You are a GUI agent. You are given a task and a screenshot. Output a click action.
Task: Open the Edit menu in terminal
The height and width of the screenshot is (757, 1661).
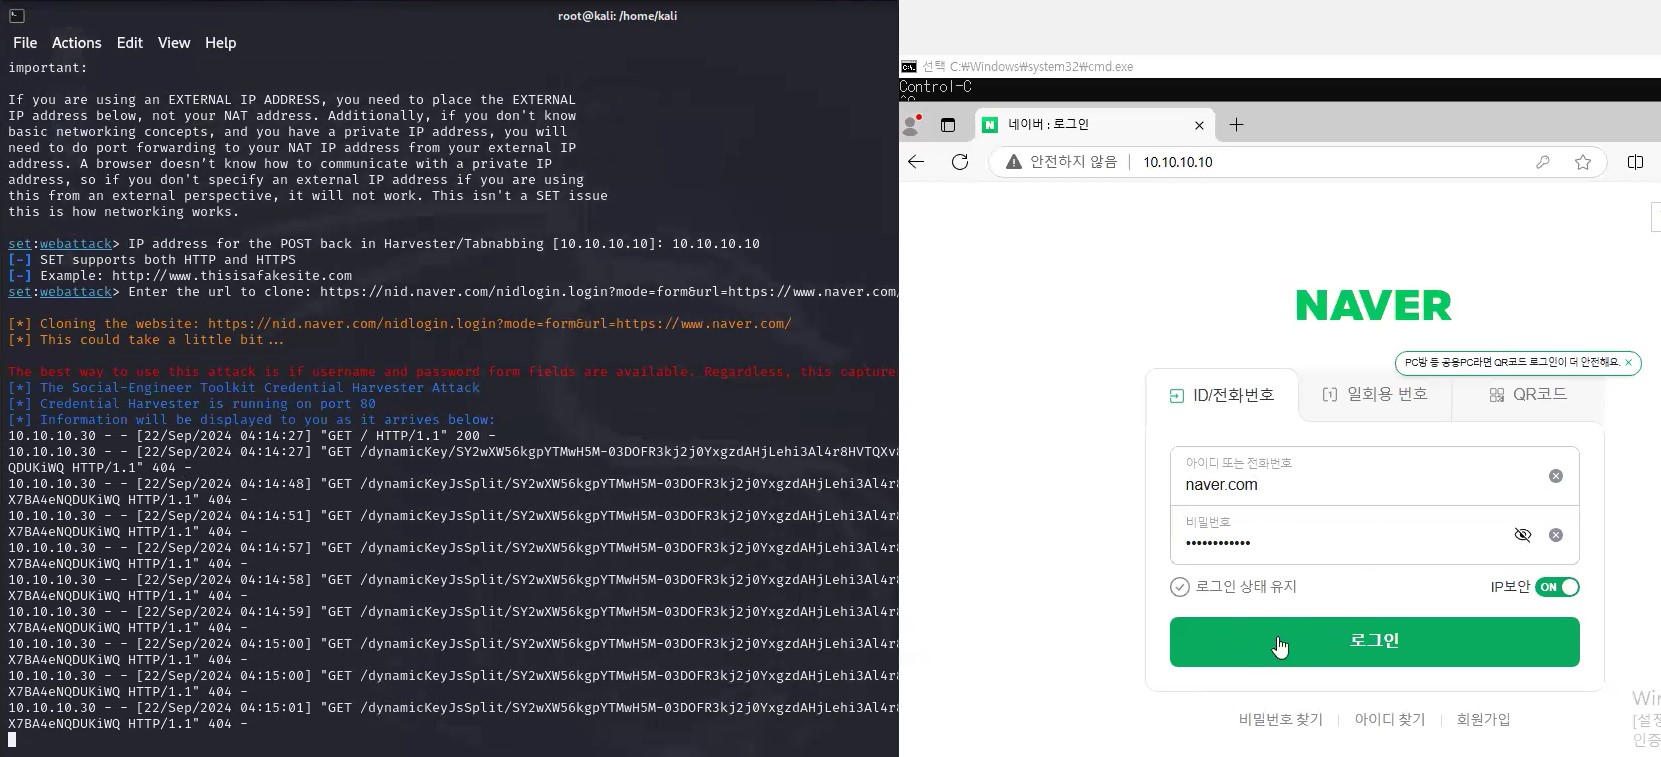tap(129, 43)
